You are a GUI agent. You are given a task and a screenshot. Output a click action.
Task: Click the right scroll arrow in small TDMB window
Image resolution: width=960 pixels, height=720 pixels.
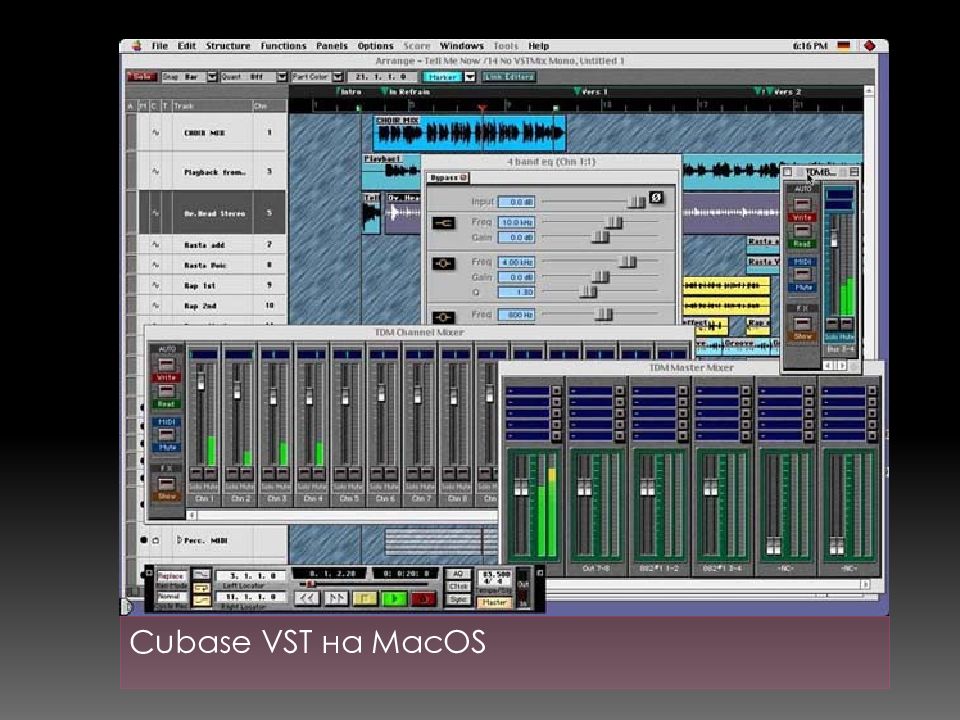pos(841,366)
